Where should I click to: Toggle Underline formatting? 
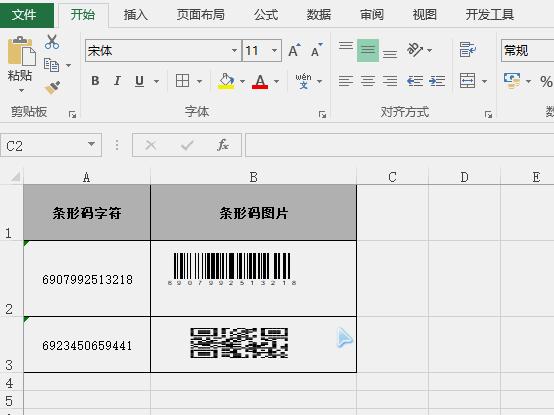pos(140,81)
